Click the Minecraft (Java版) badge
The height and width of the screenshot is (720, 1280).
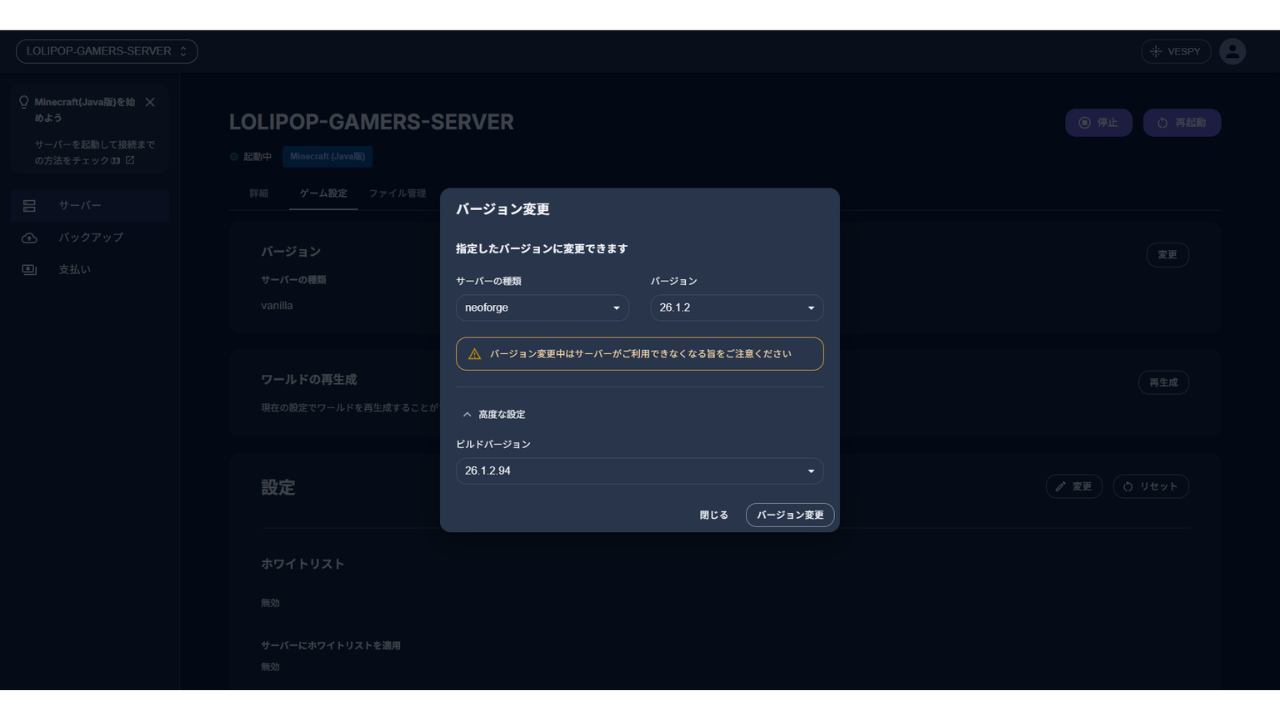tap(328, 156)
